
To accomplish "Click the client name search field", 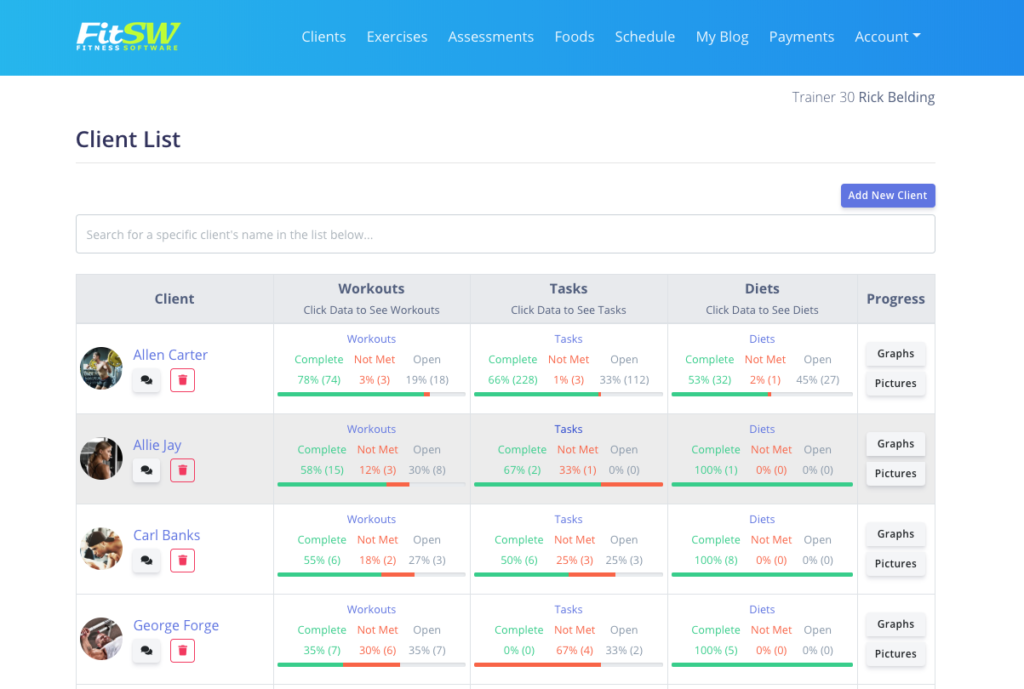I will tap(505, 234).
